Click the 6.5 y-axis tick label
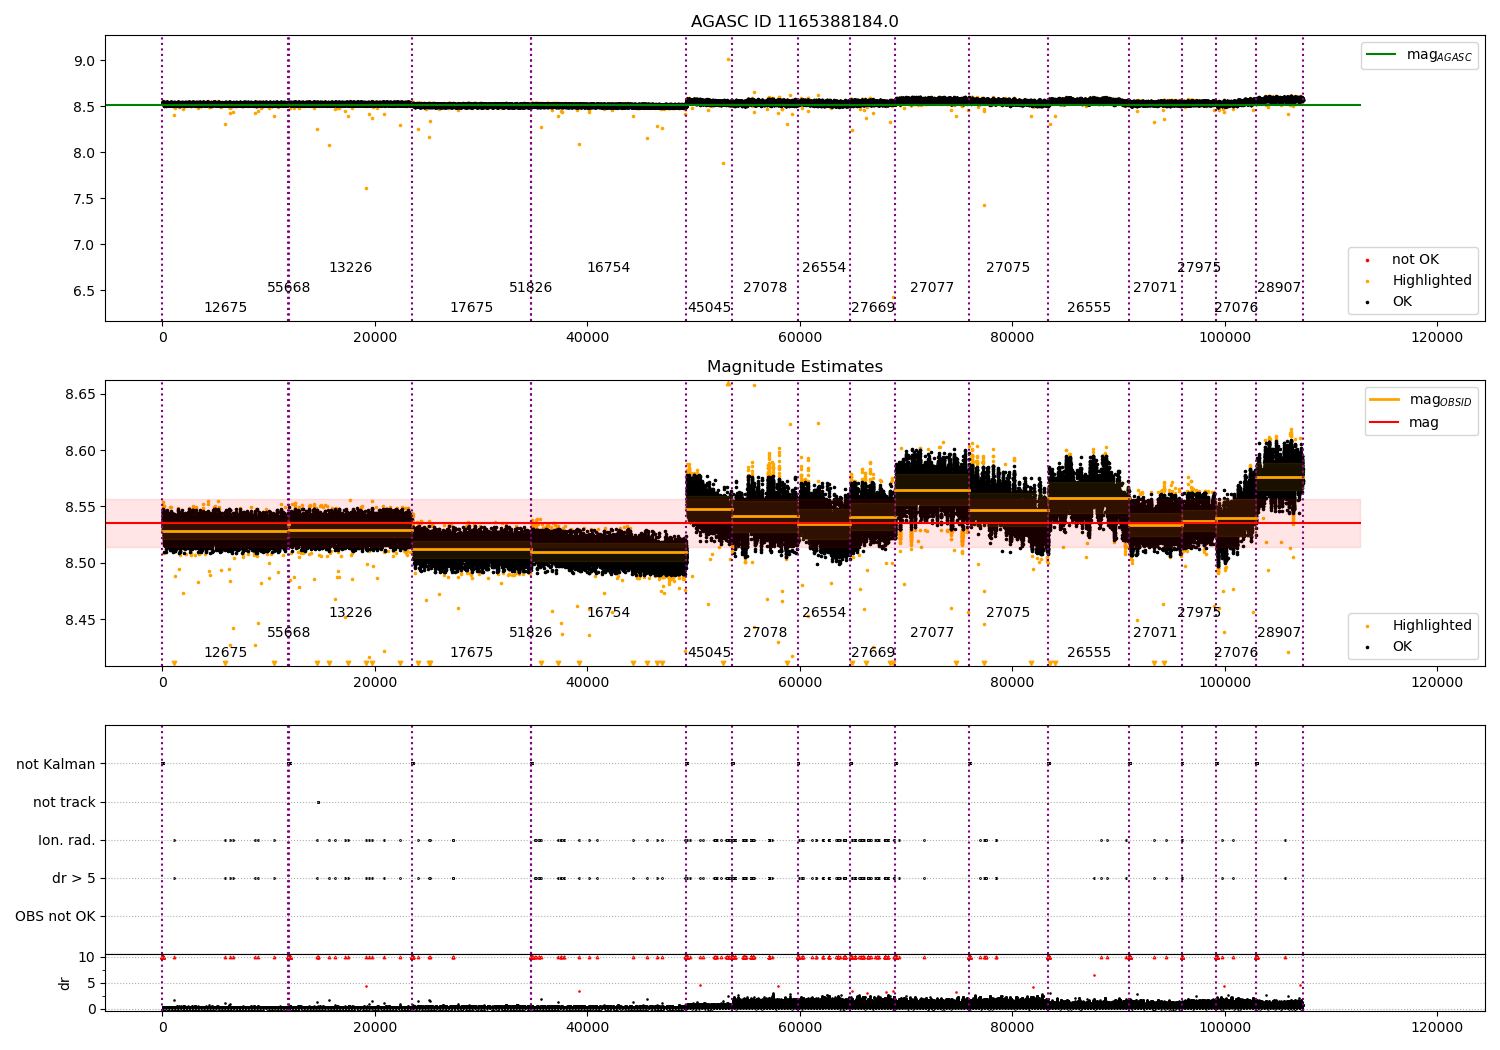Screen dimensions: 1500x1050 [x=83, y=291]
